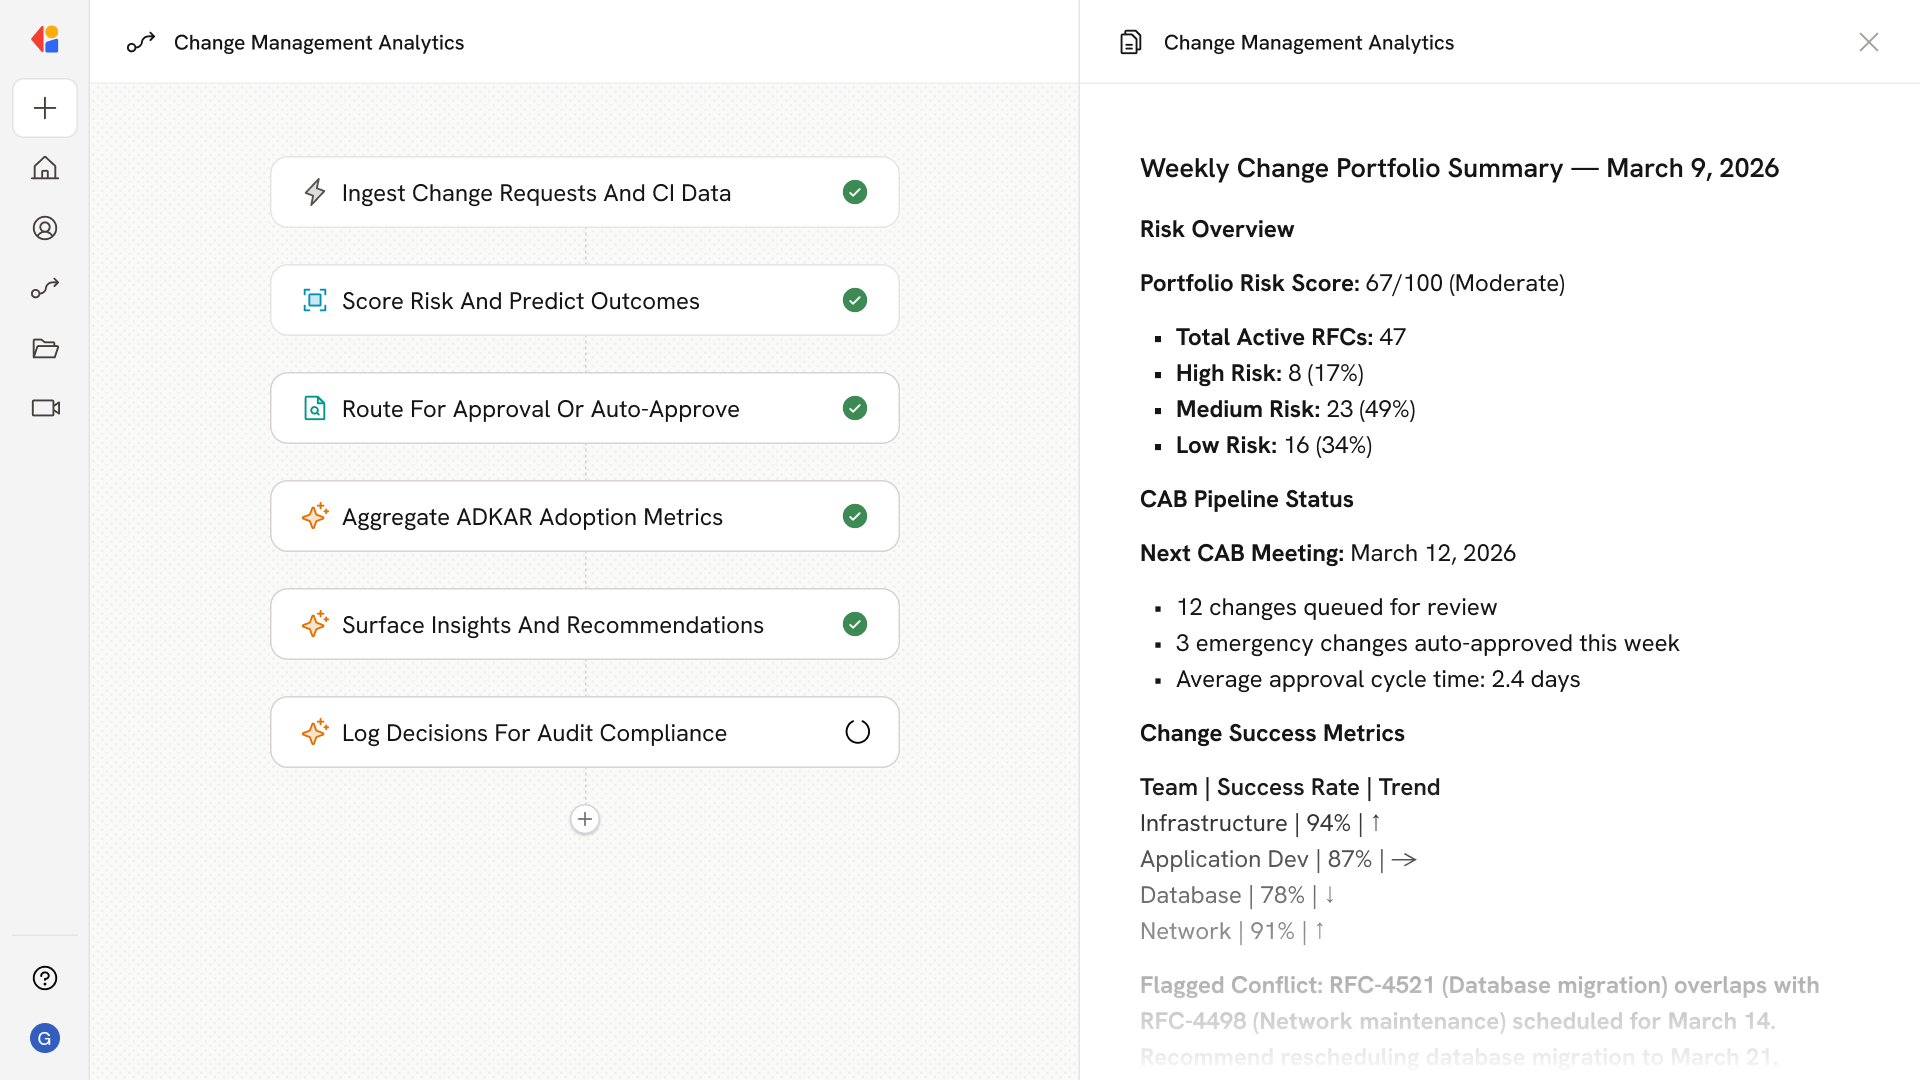This screenshot has height=1080, width=1920.
Task: Click the Change Management Analytics workflow title
Action: coord(318,42)
